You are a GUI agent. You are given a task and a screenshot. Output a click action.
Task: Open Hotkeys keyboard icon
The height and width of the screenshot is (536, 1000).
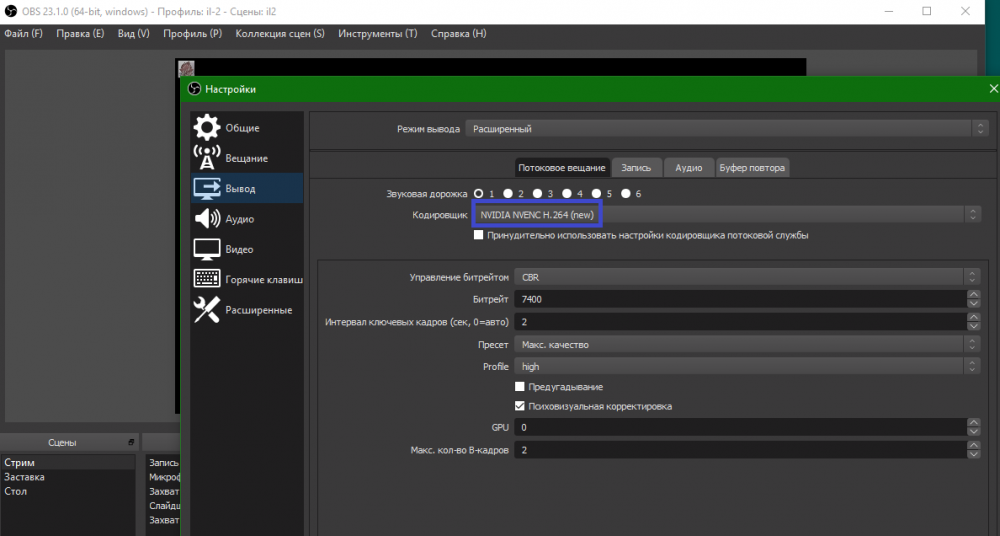[206, 279]
